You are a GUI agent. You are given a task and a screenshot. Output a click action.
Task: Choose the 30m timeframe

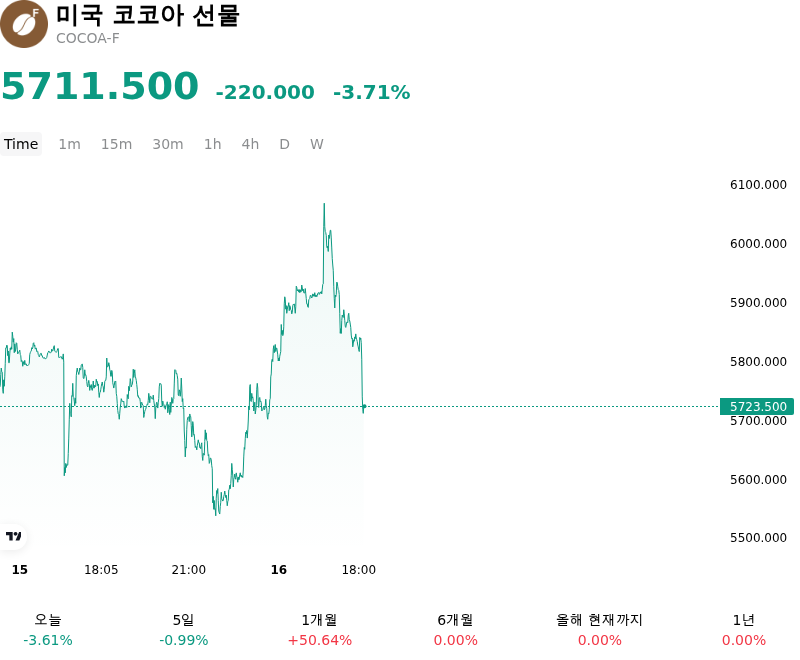tap(168, 144)
